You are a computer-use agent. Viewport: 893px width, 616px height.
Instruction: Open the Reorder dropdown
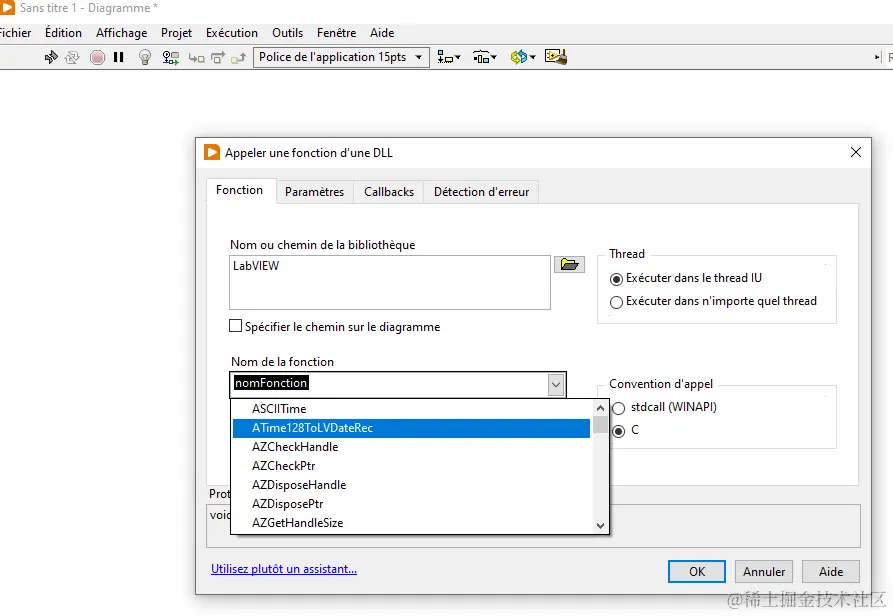[523, 57]
